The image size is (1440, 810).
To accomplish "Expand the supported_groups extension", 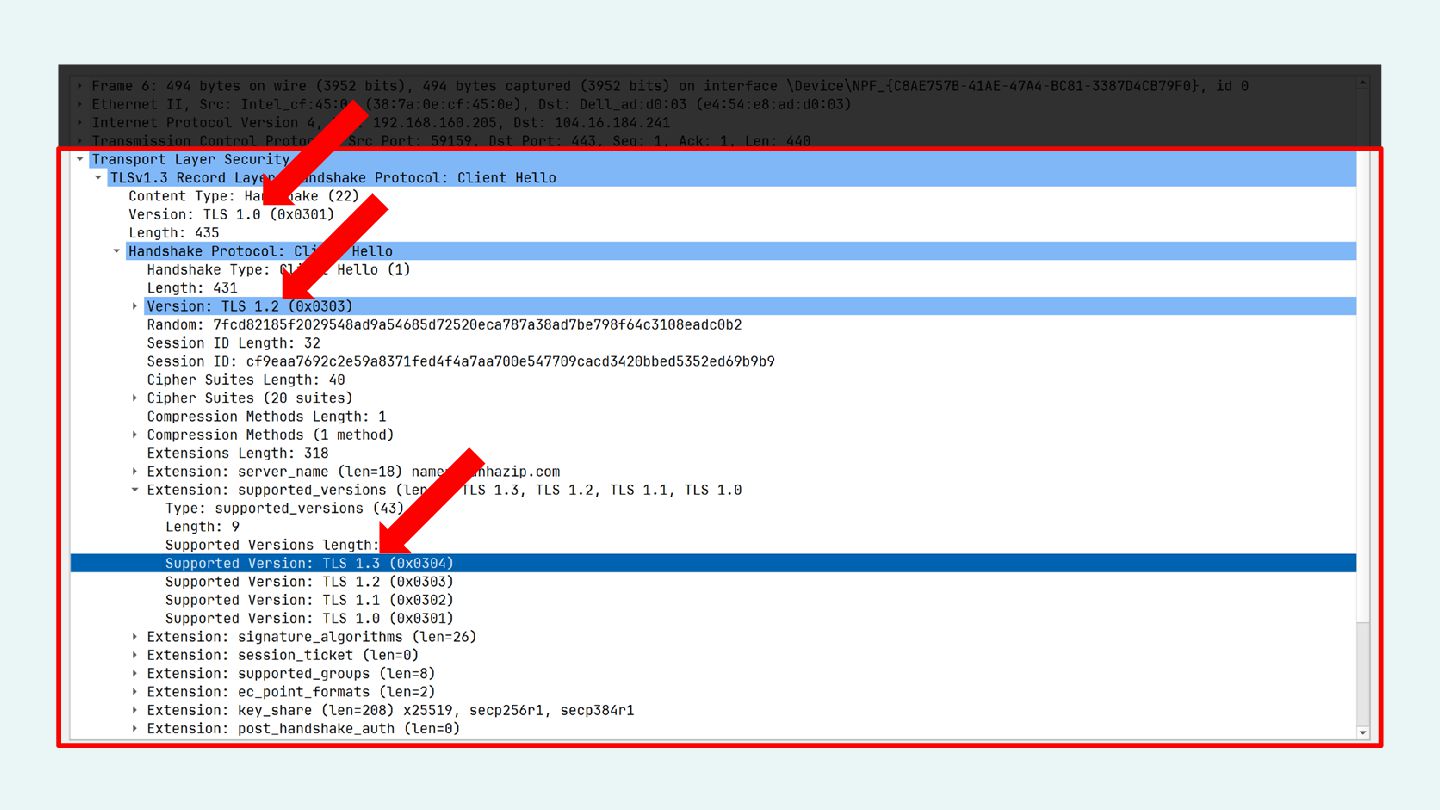I will click(135, 674).
